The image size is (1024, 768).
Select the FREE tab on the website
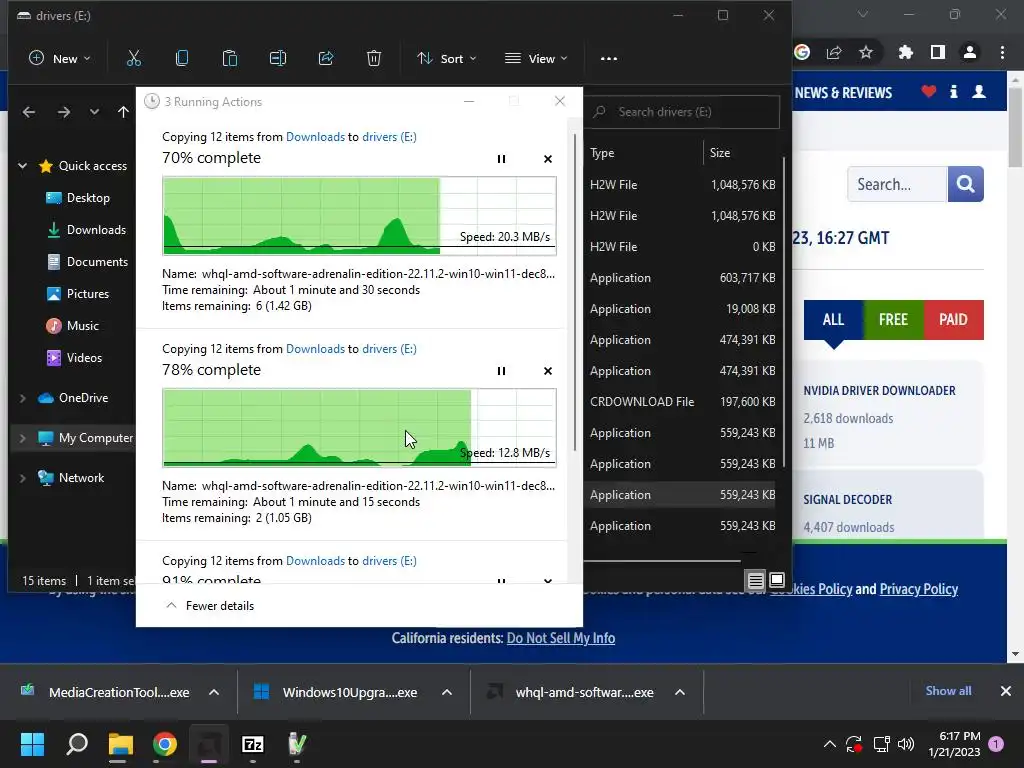coord(893,319)
